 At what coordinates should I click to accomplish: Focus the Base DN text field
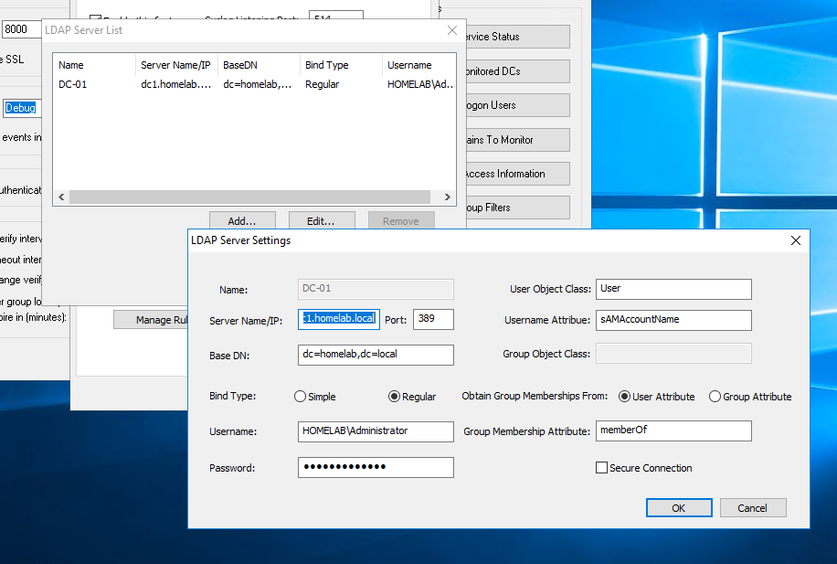pyautogui.click(x=375, y=355)
